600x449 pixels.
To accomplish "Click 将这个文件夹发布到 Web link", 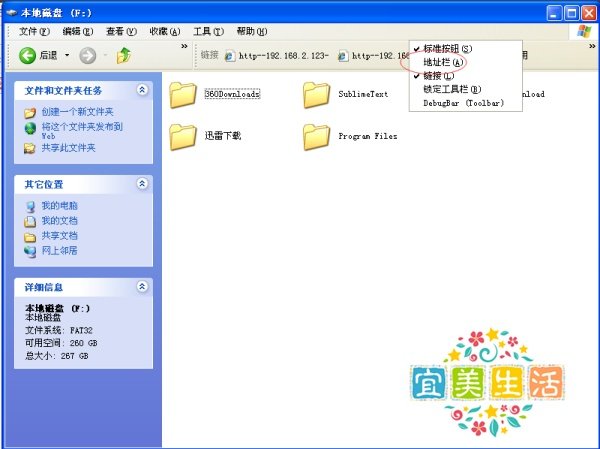I will coord(82,131).
